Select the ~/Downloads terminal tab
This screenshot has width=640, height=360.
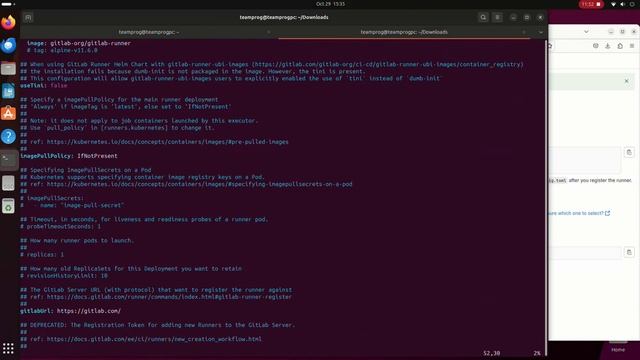(404, 32)
